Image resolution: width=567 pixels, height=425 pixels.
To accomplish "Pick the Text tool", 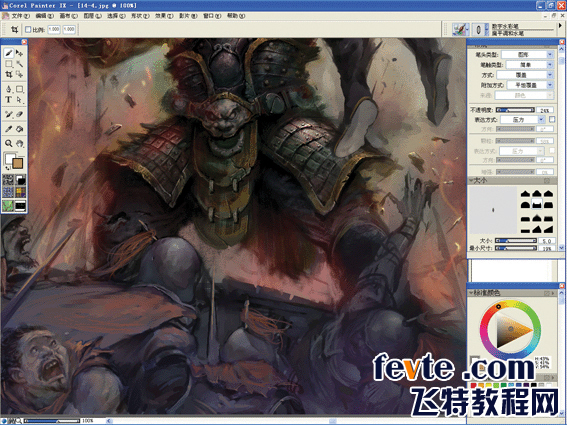I will click(x=9, y=99).
